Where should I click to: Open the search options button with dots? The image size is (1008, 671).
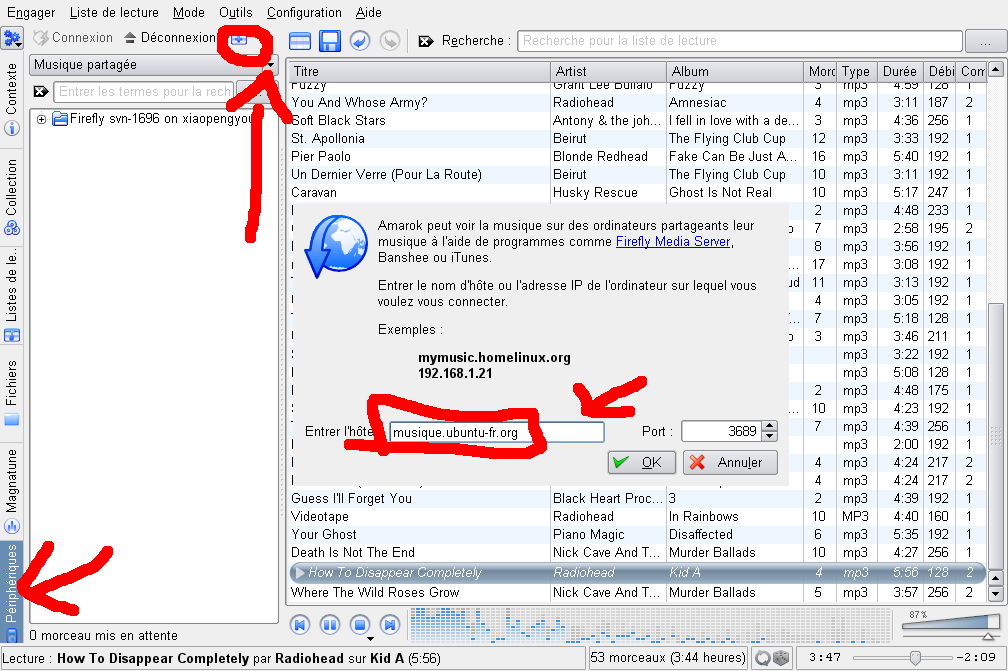[x=986, y=41]
